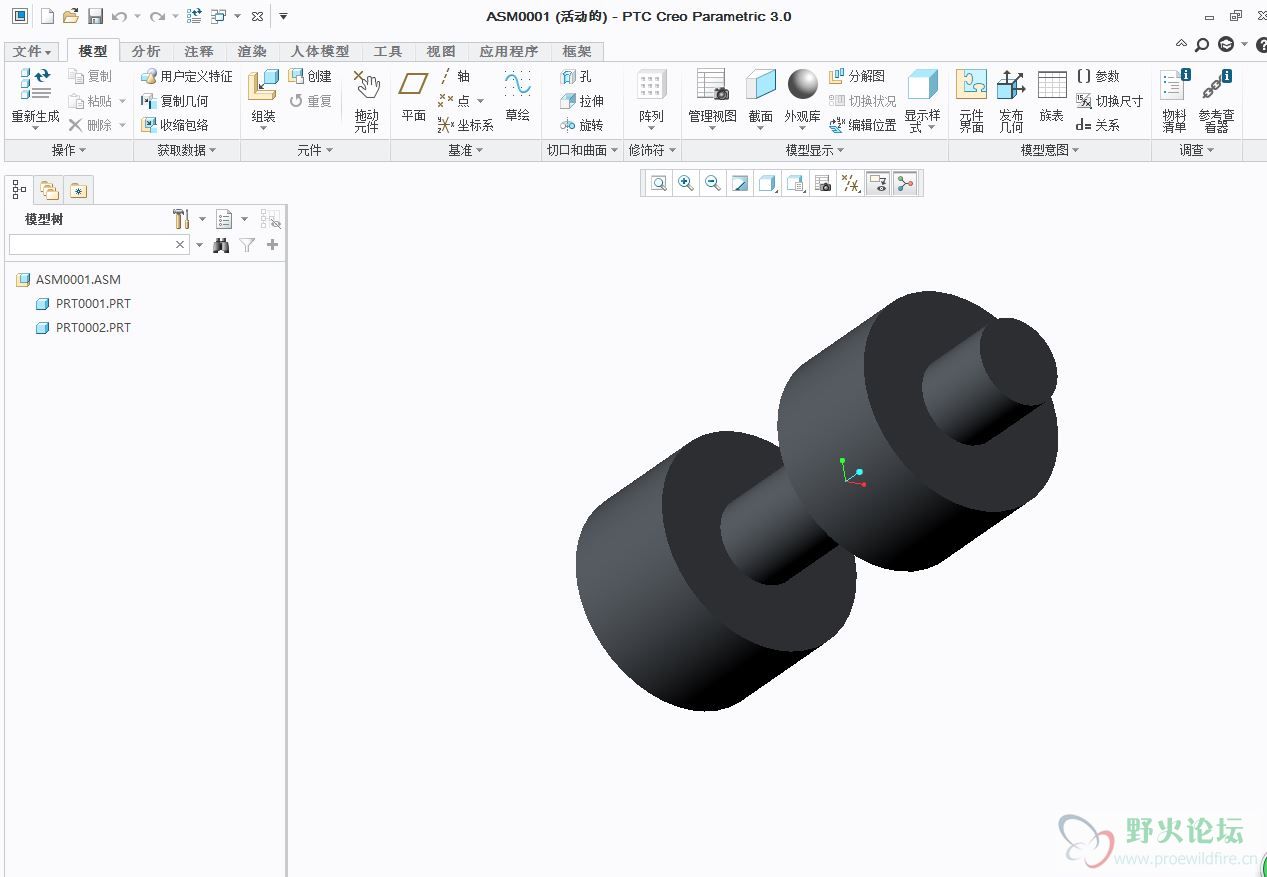Click the 参数 (Parameters) button
The height and width of the screenshot is (877, 1267).
1098,76
